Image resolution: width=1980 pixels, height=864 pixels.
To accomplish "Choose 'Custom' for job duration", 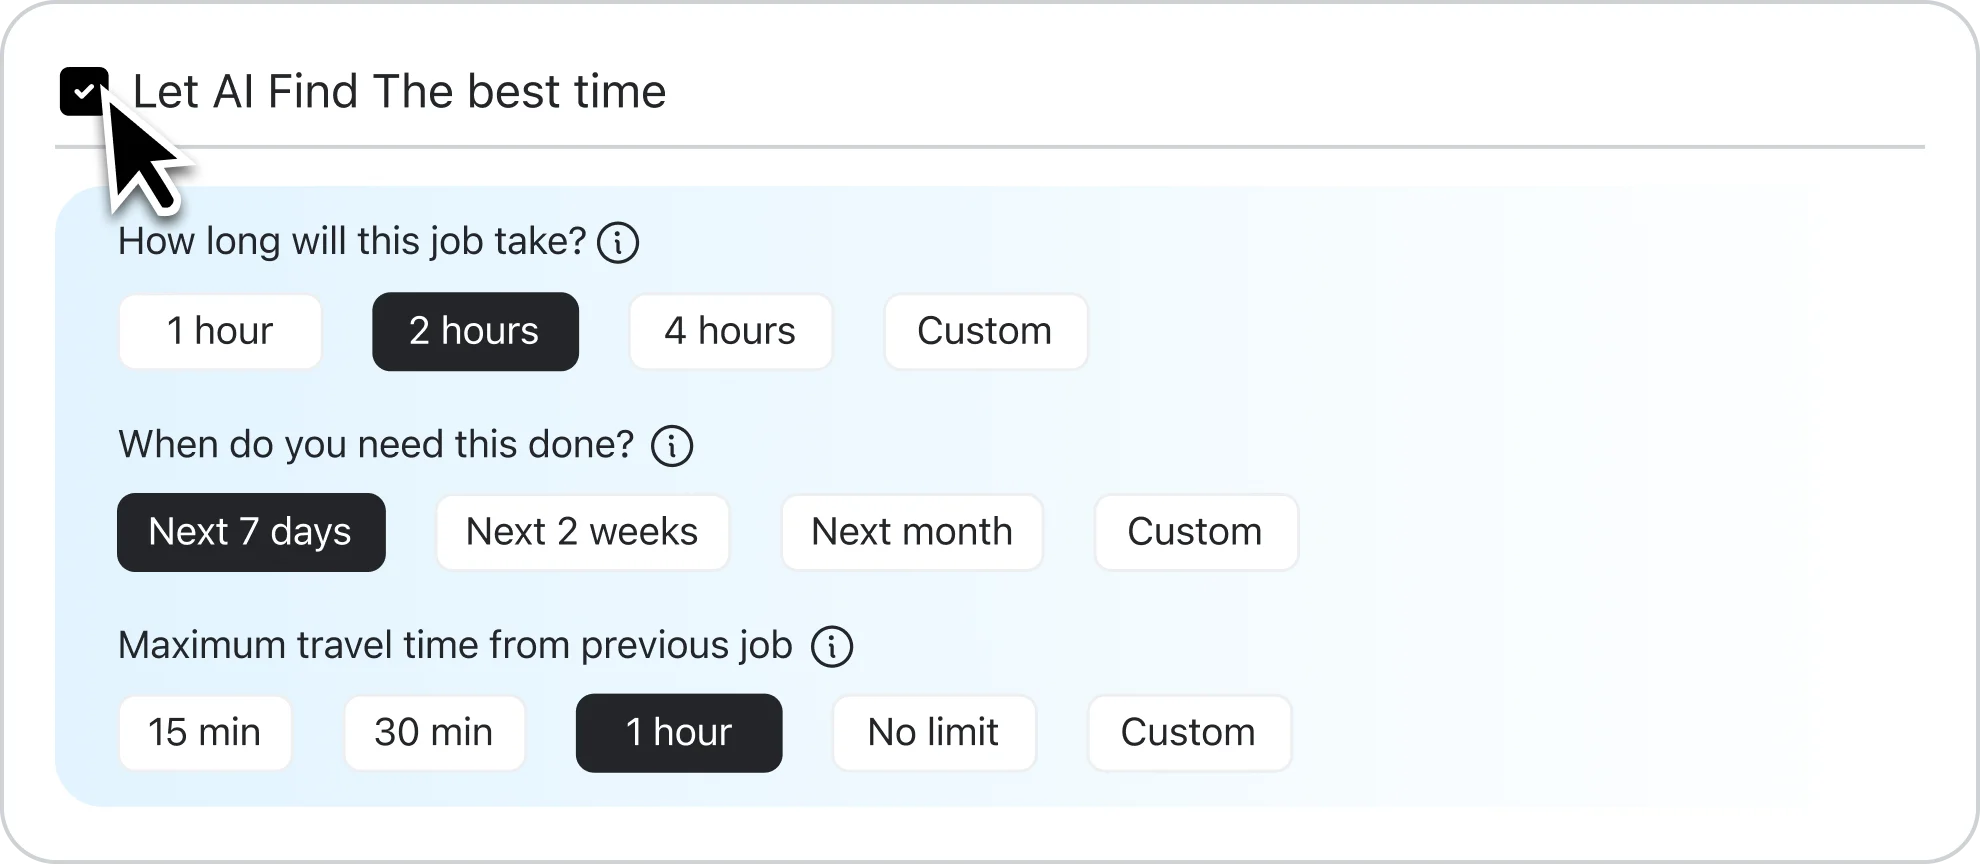I will pyautogui.click(x=985, y=331).
